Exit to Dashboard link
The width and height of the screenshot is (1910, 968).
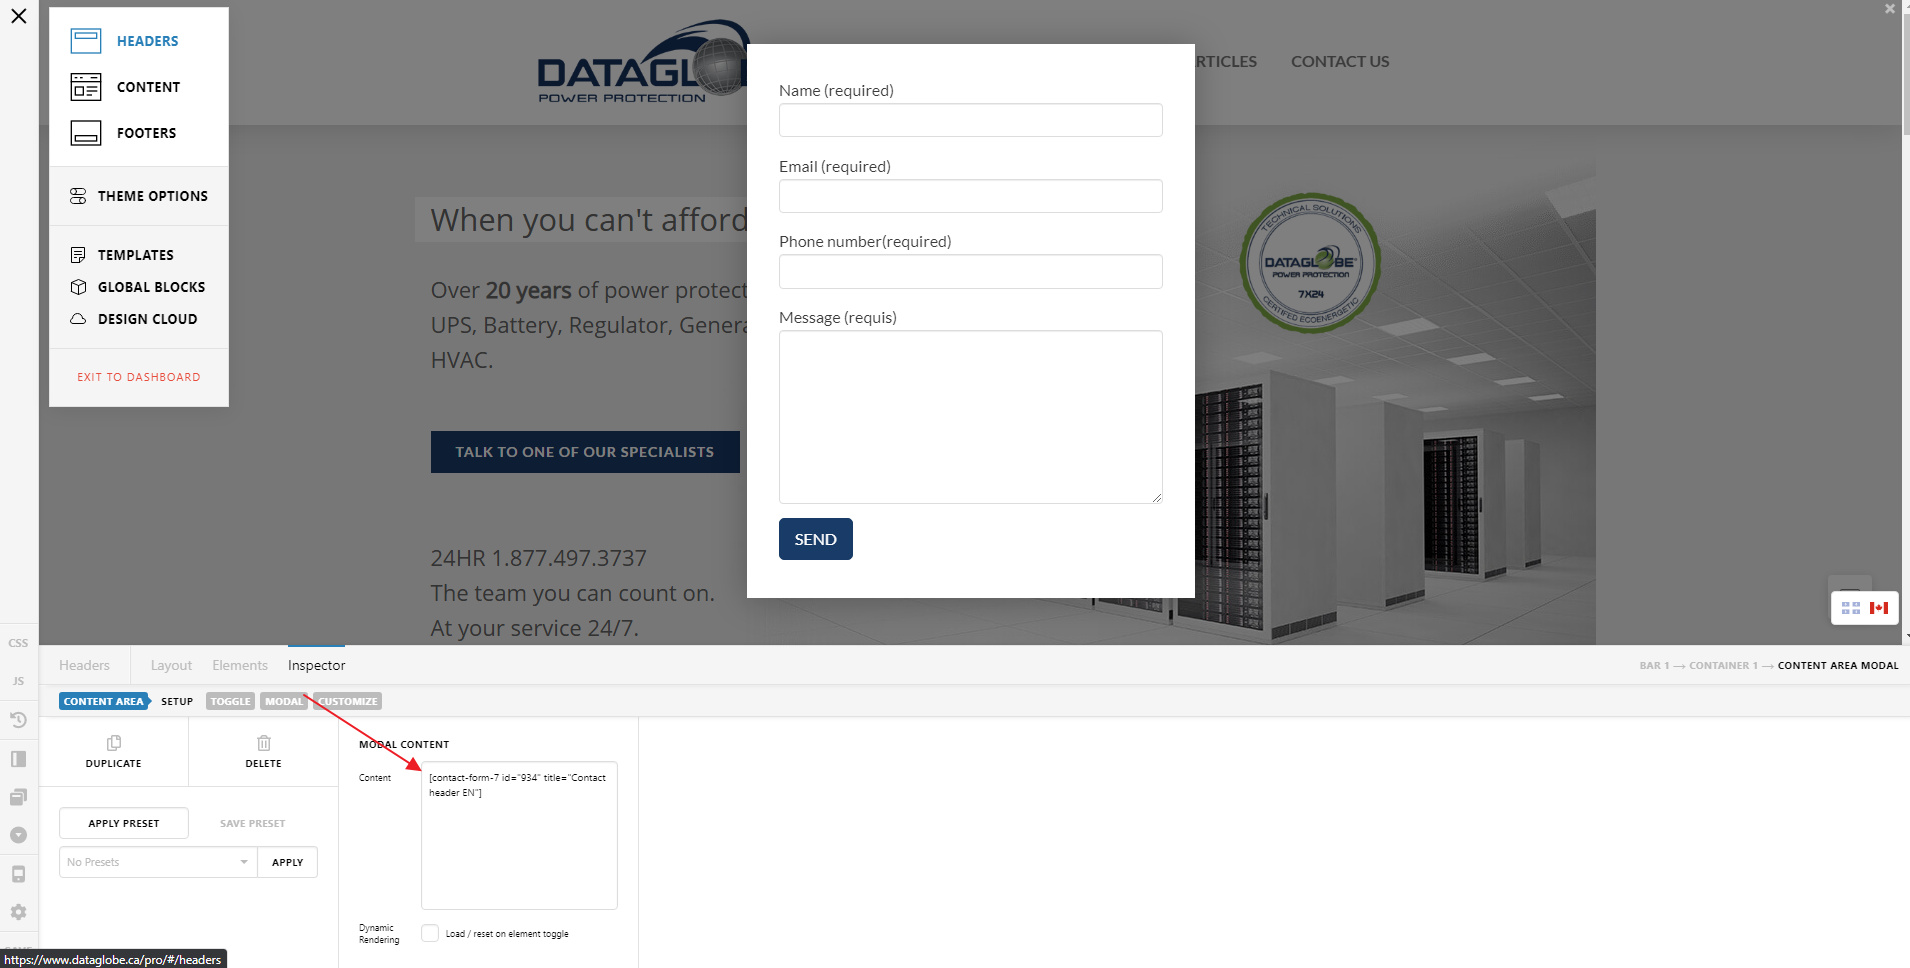139,377
